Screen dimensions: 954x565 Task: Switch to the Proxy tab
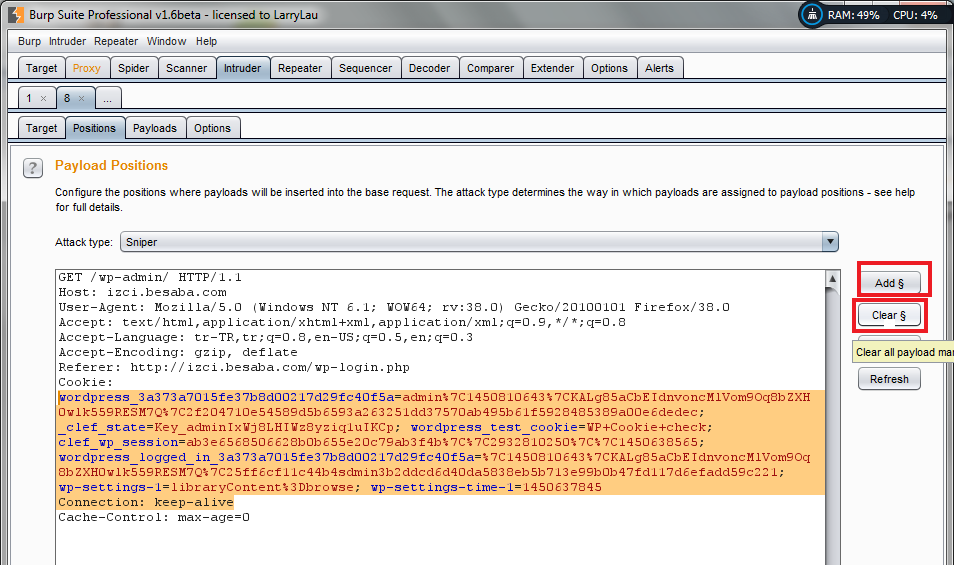[86, 68]
